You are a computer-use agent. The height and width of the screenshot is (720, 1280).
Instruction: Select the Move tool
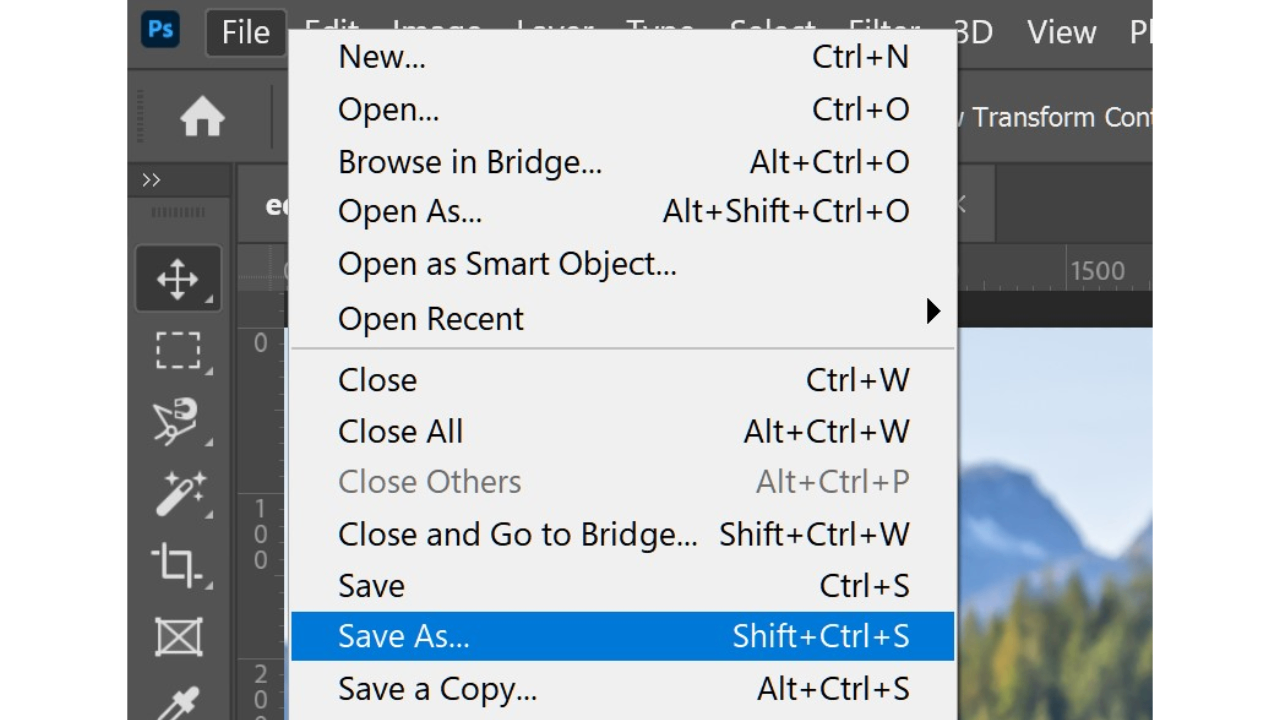click(178, 279)
